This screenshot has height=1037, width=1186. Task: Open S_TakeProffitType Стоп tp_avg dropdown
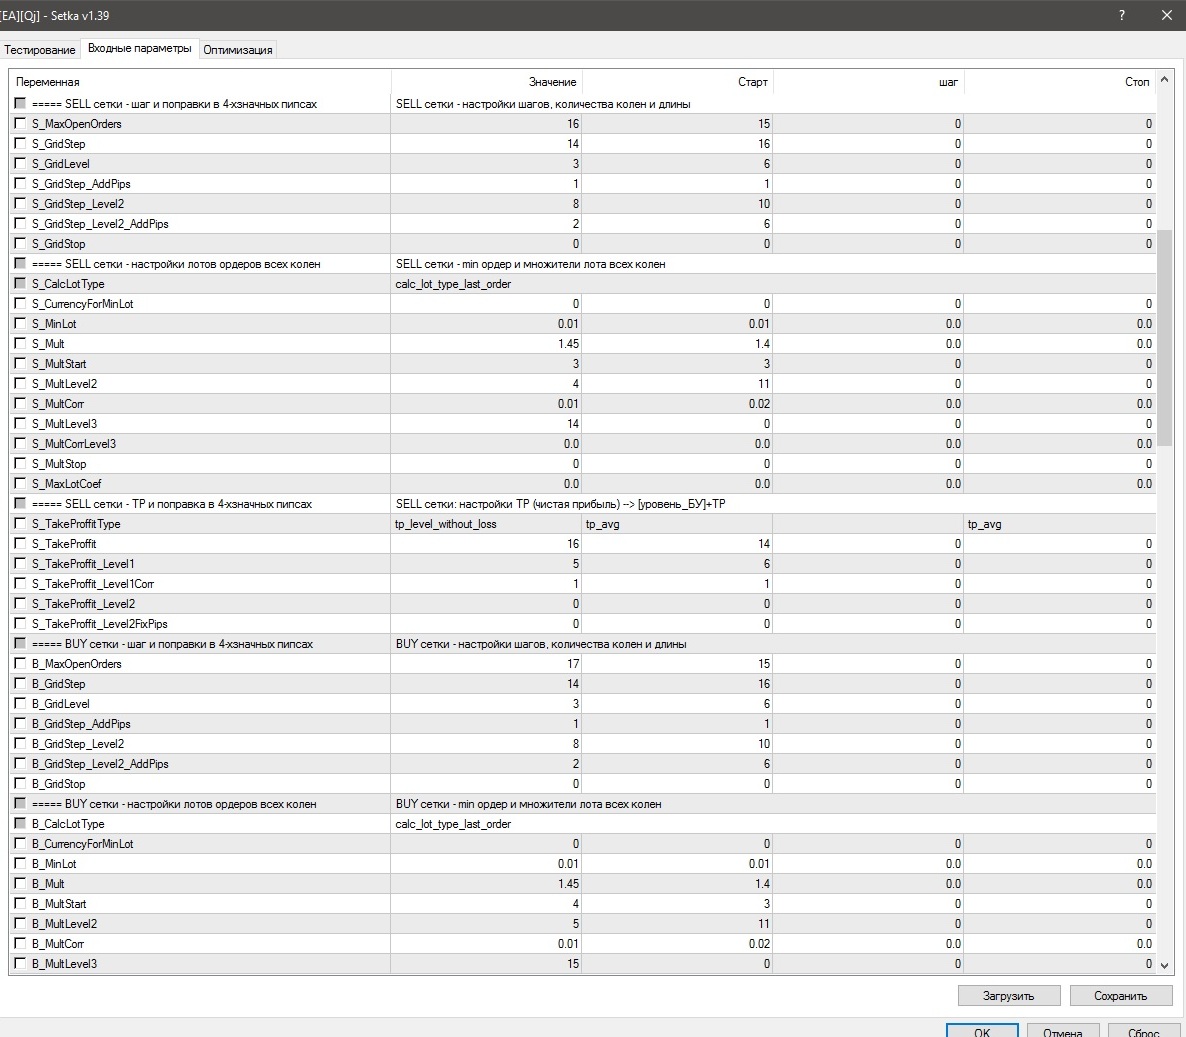click(x=1060, y=523)
